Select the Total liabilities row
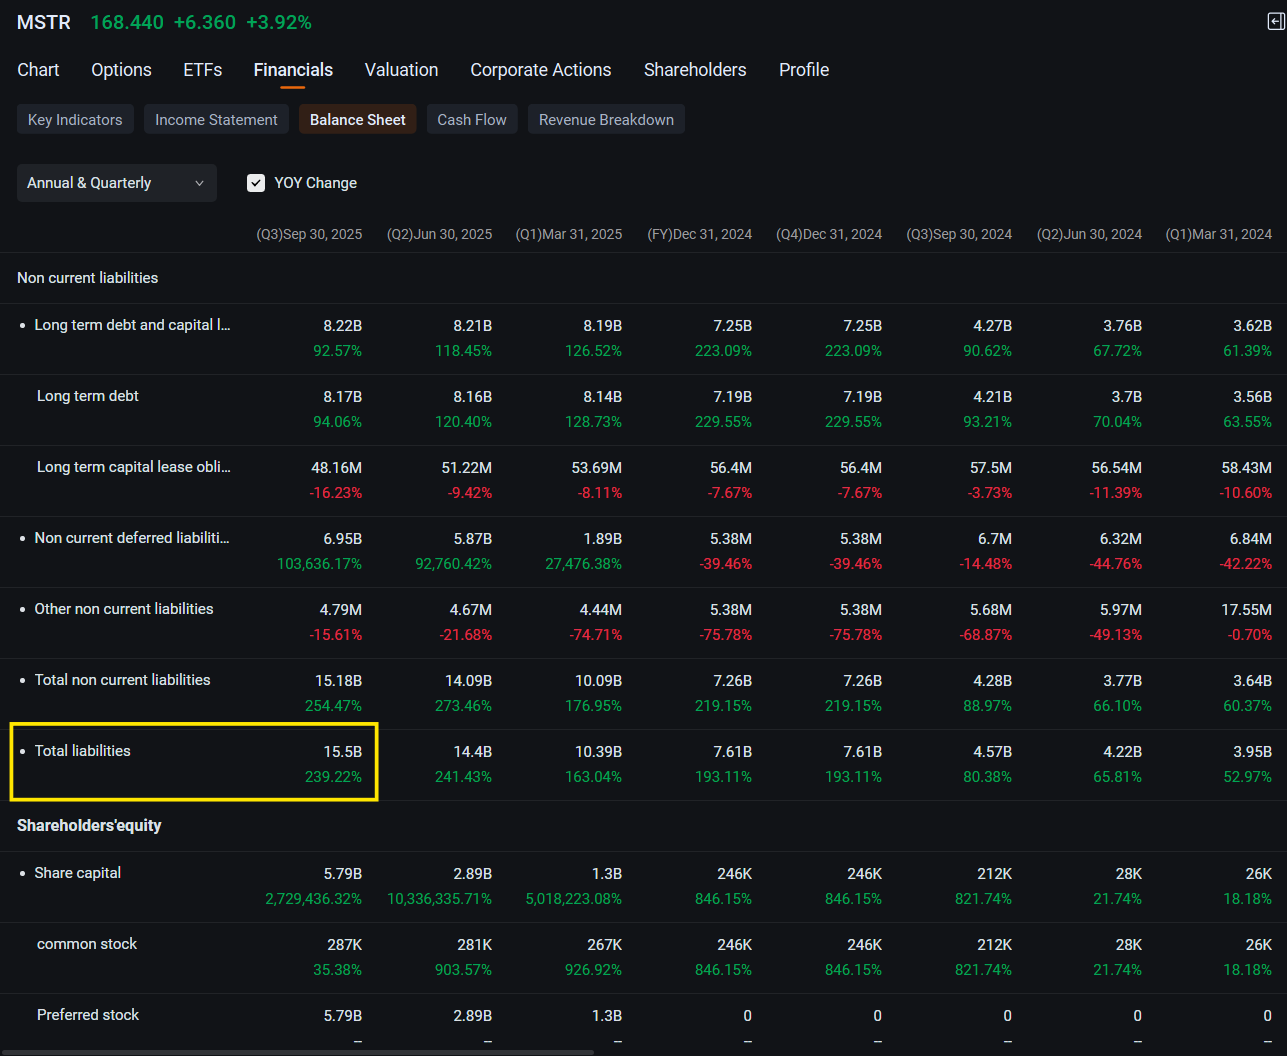The height and width of the screenshot is (1056, 1287). [x=643, y=765]
